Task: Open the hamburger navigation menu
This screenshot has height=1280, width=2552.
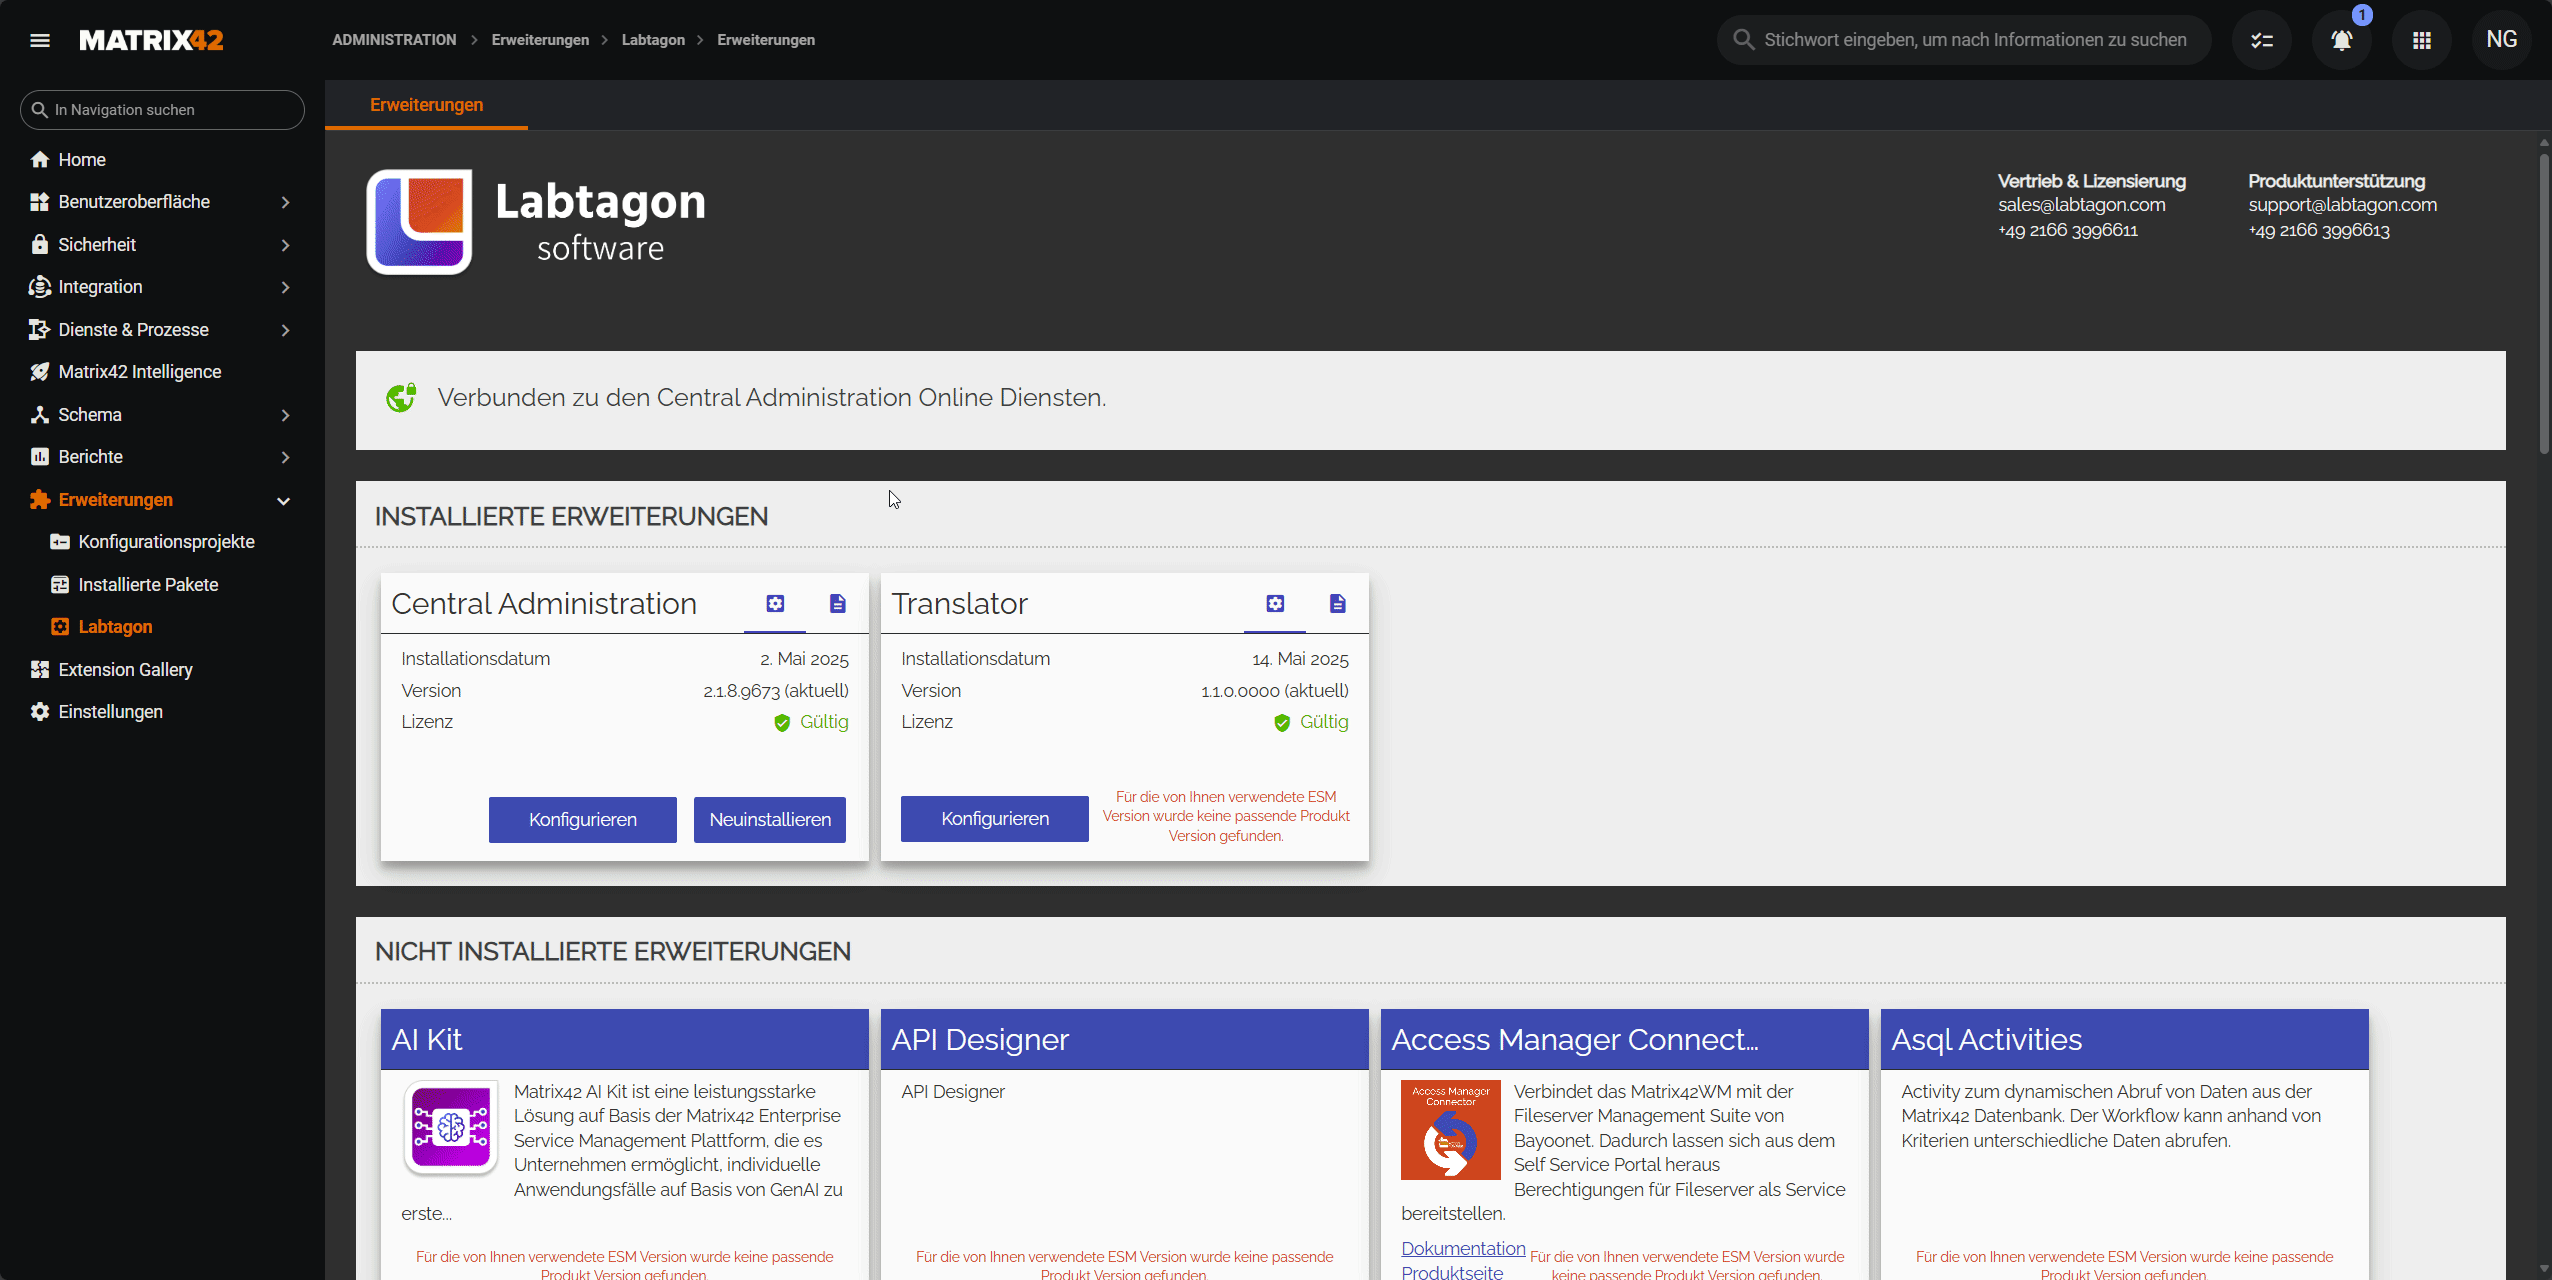Action: coord(40,40)
